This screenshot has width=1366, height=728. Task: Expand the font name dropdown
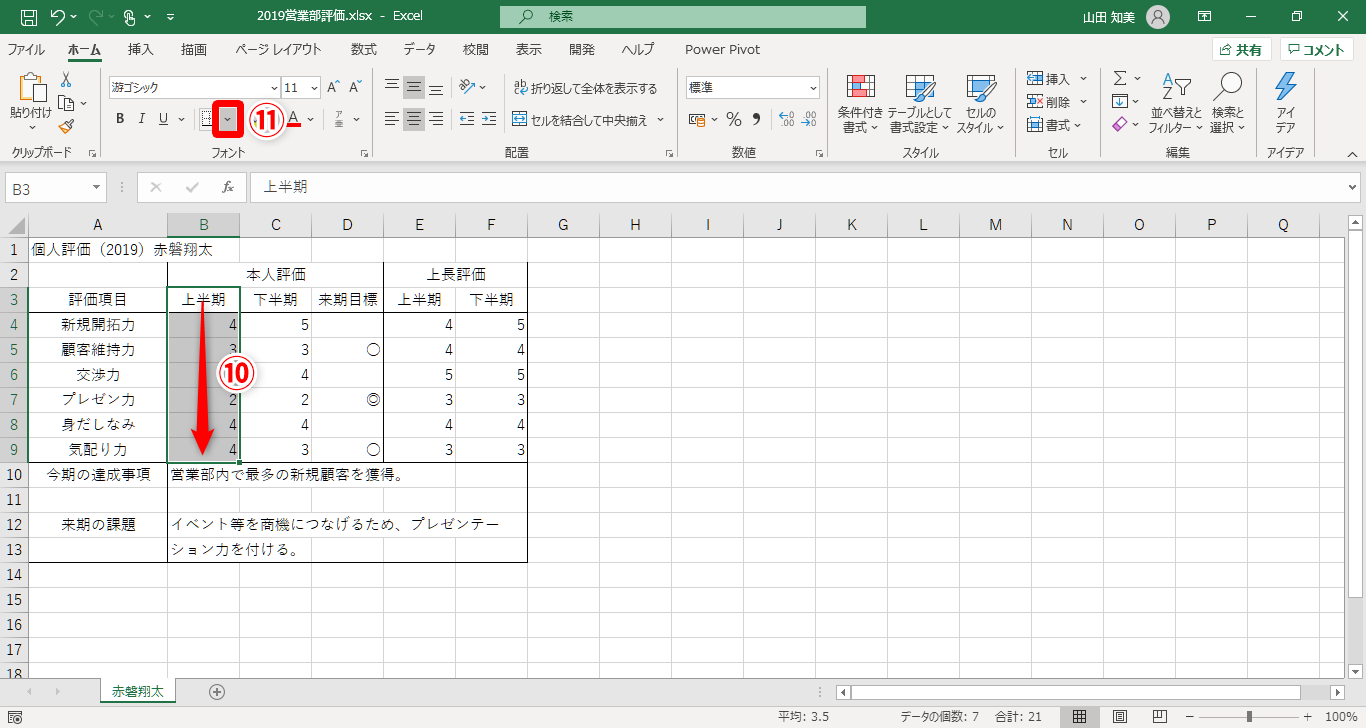275,88
